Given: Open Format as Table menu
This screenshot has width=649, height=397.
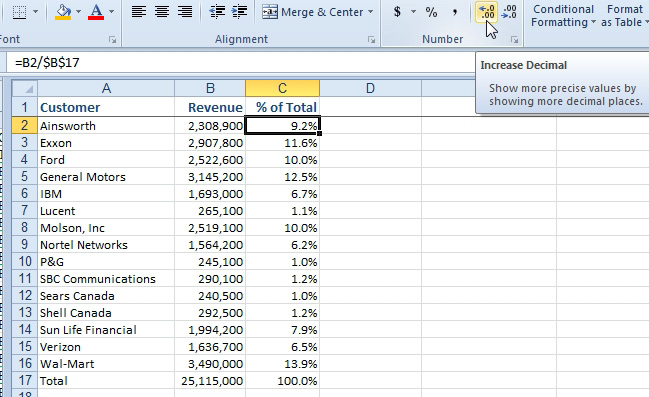Looking at the screenshot, I should (x=625, y=15).
